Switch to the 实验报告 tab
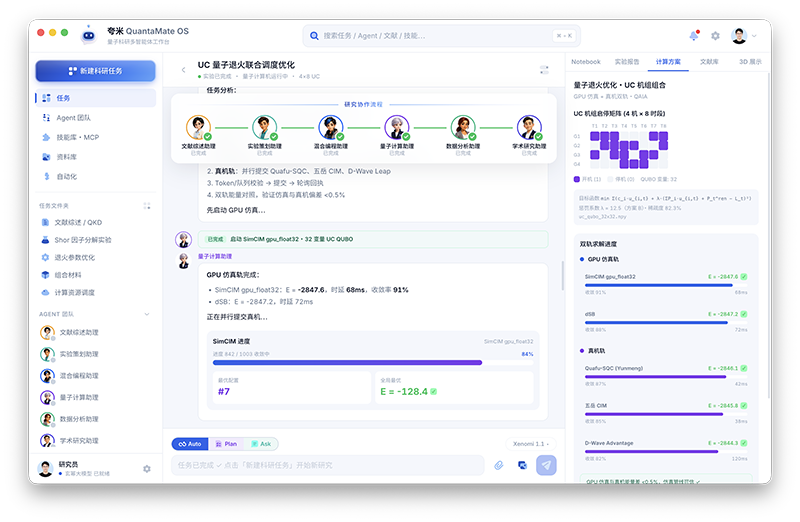Viewport: 800px width, 522px height. click(x=627, y=62)
